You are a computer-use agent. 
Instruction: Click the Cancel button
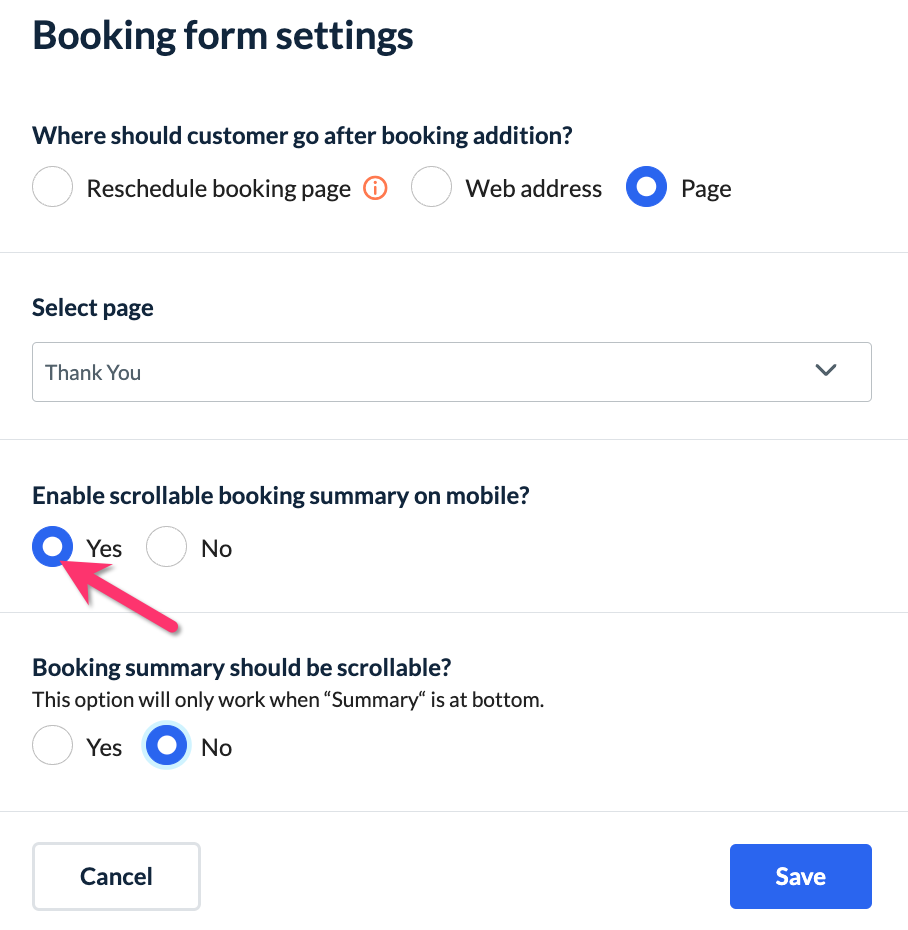coord(116,877)
